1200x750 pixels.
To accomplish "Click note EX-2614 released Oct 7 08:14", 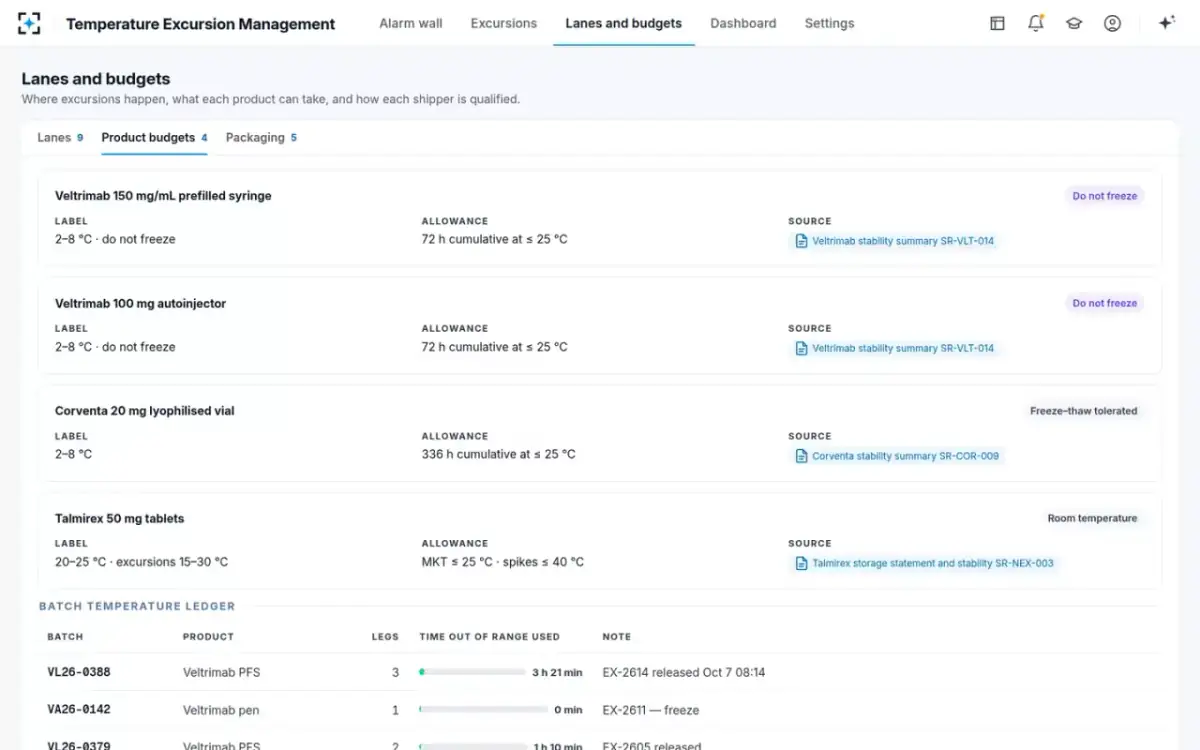I will point(684,672).
